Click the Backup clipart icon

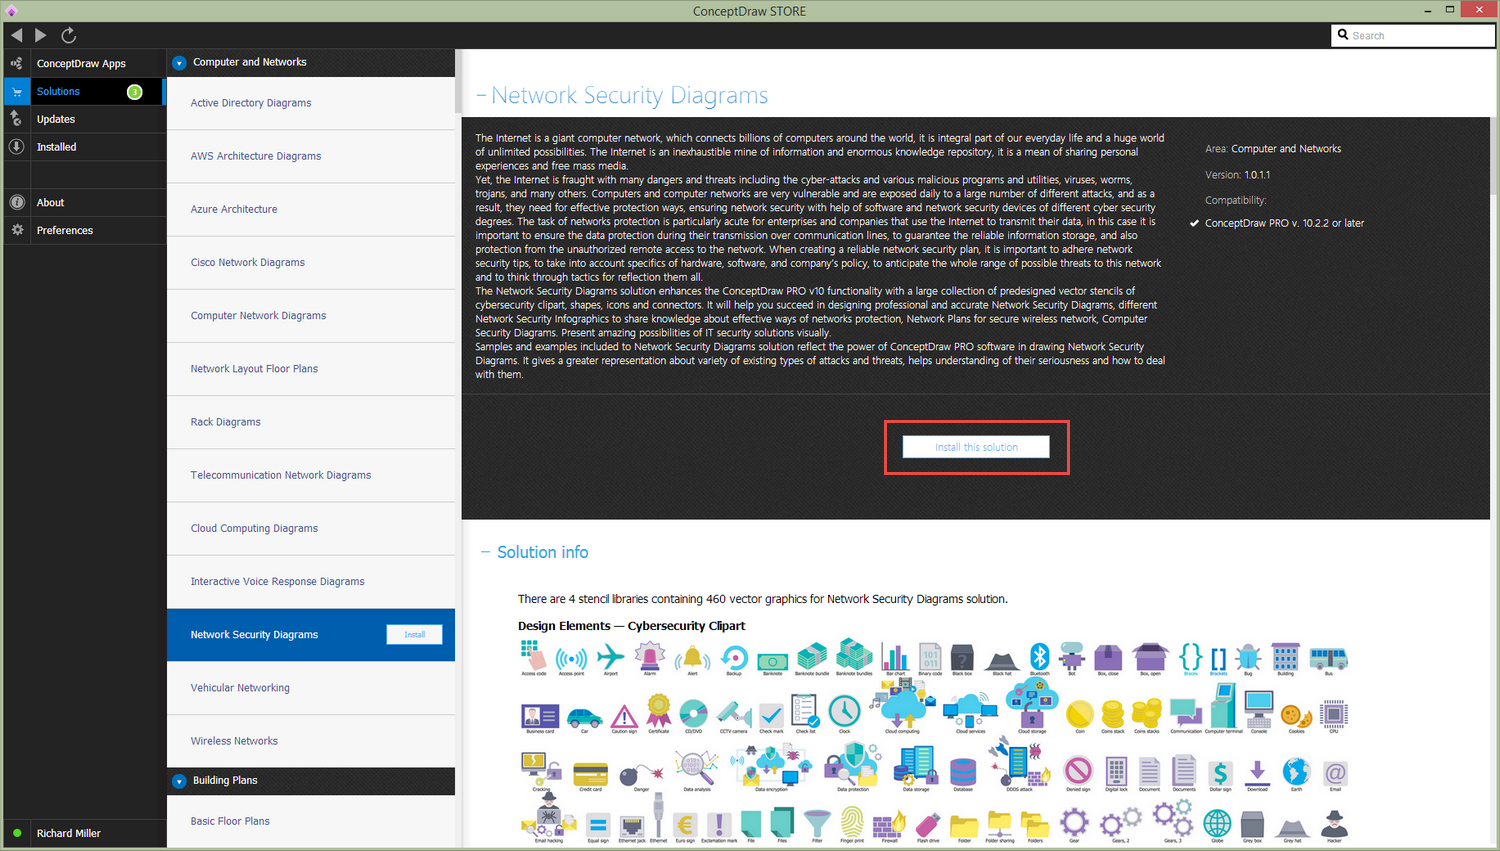pos(734,657)
